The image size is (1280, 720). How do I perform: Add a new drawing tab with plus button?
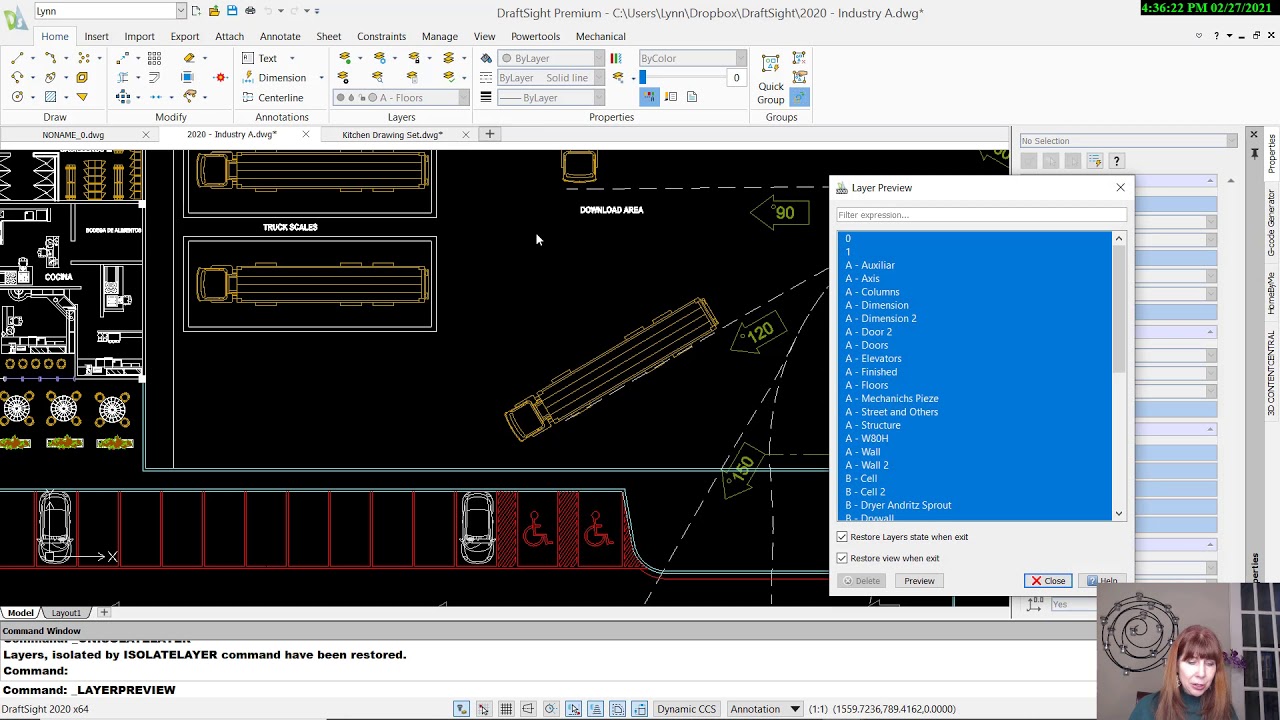(490, 134)
